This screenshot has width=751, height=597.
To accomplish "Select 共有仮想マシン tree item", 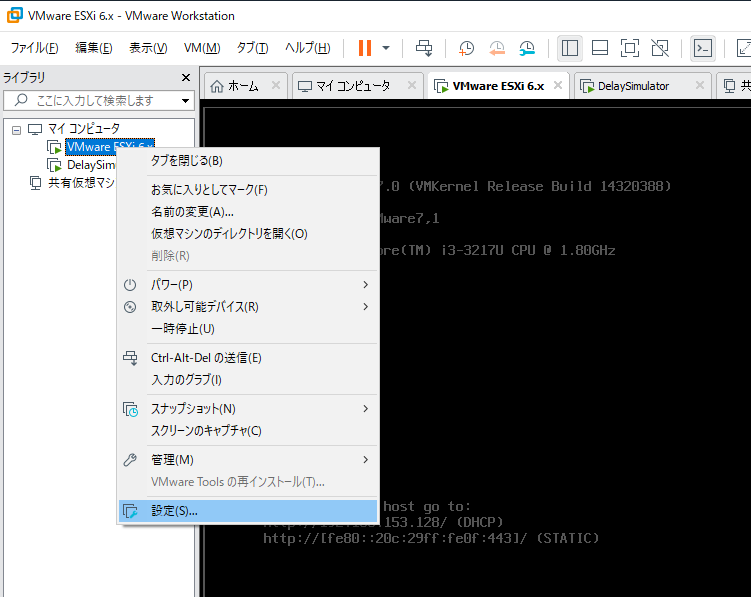I will [81, 183].
